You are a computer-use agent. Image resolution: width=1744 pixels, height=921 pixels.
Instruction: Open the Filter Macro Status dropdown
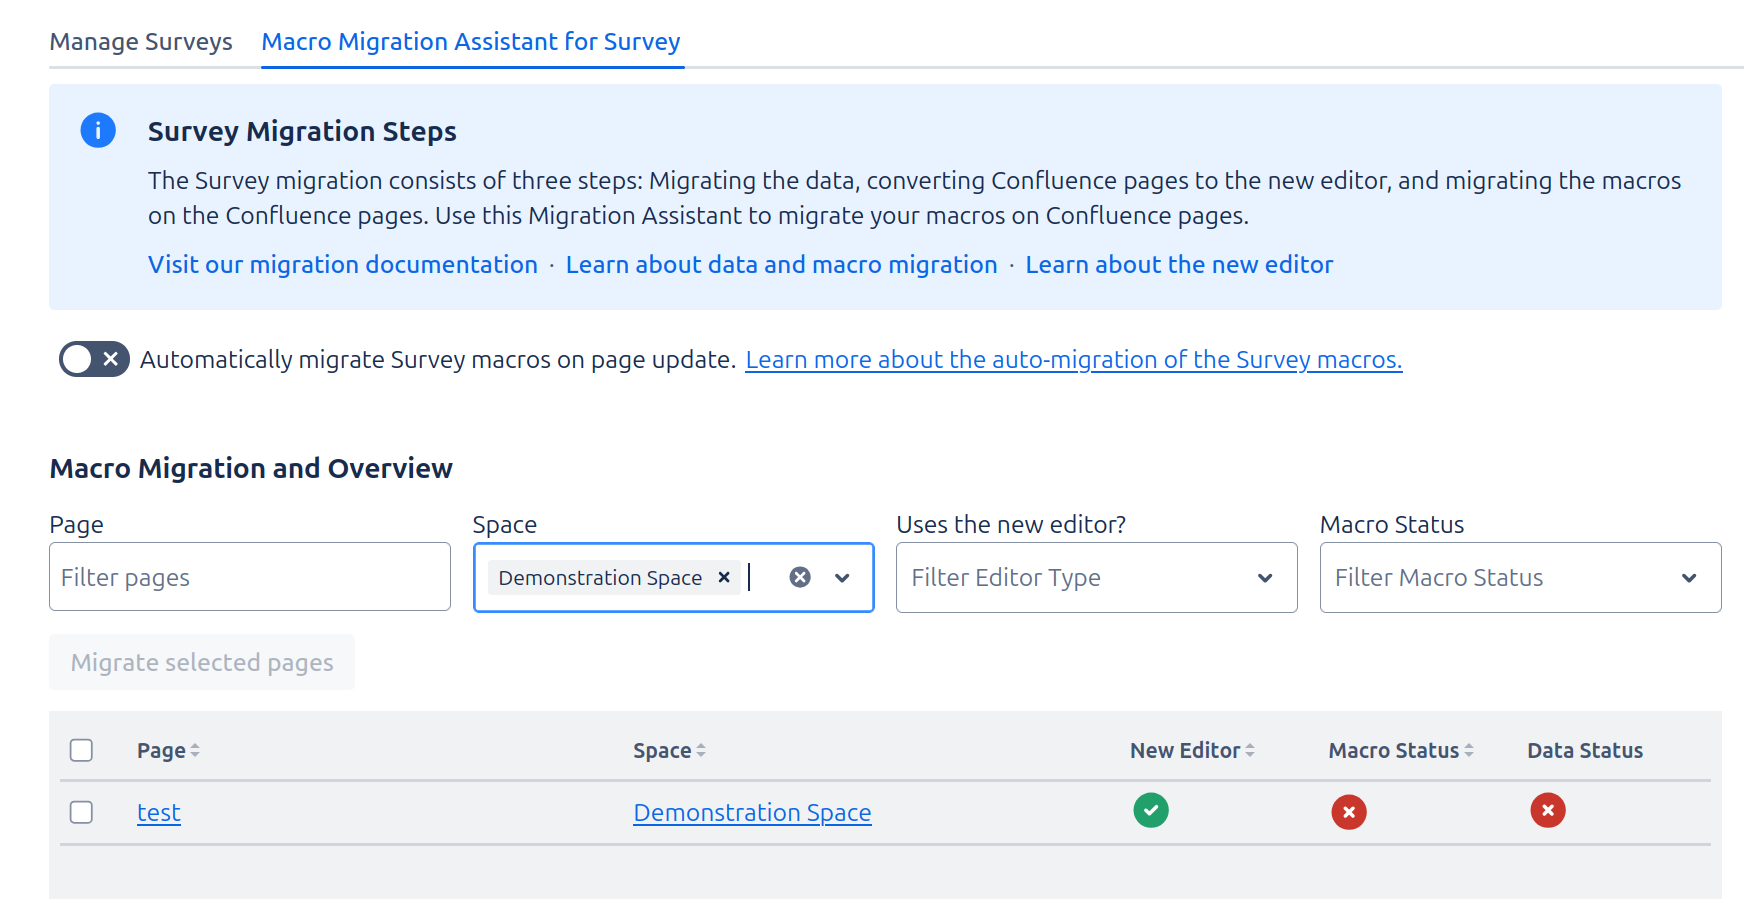[1519, 577]
